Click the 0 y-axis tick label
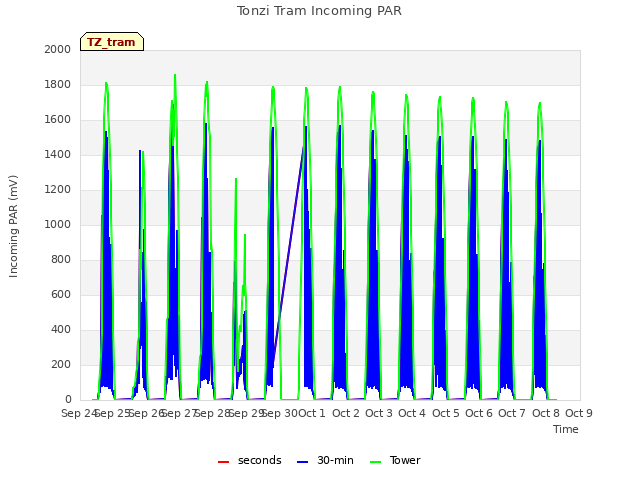Screen dimensions: 640x480 68,399
